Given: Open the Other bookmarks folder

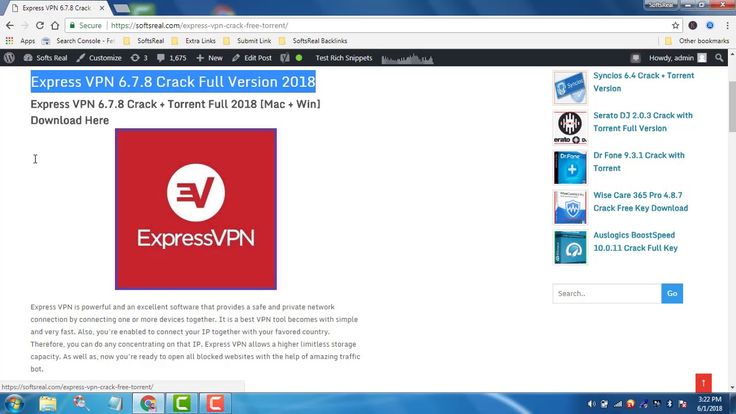Looking at the screenshot, I should point(697,41).
